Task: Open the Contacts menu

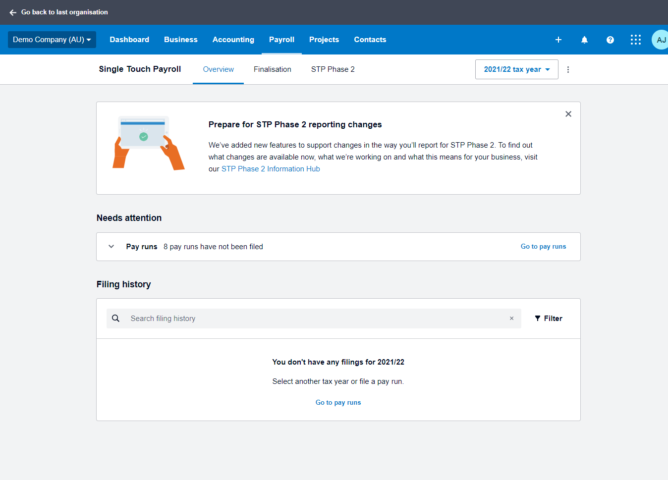Action: point(370,40)
